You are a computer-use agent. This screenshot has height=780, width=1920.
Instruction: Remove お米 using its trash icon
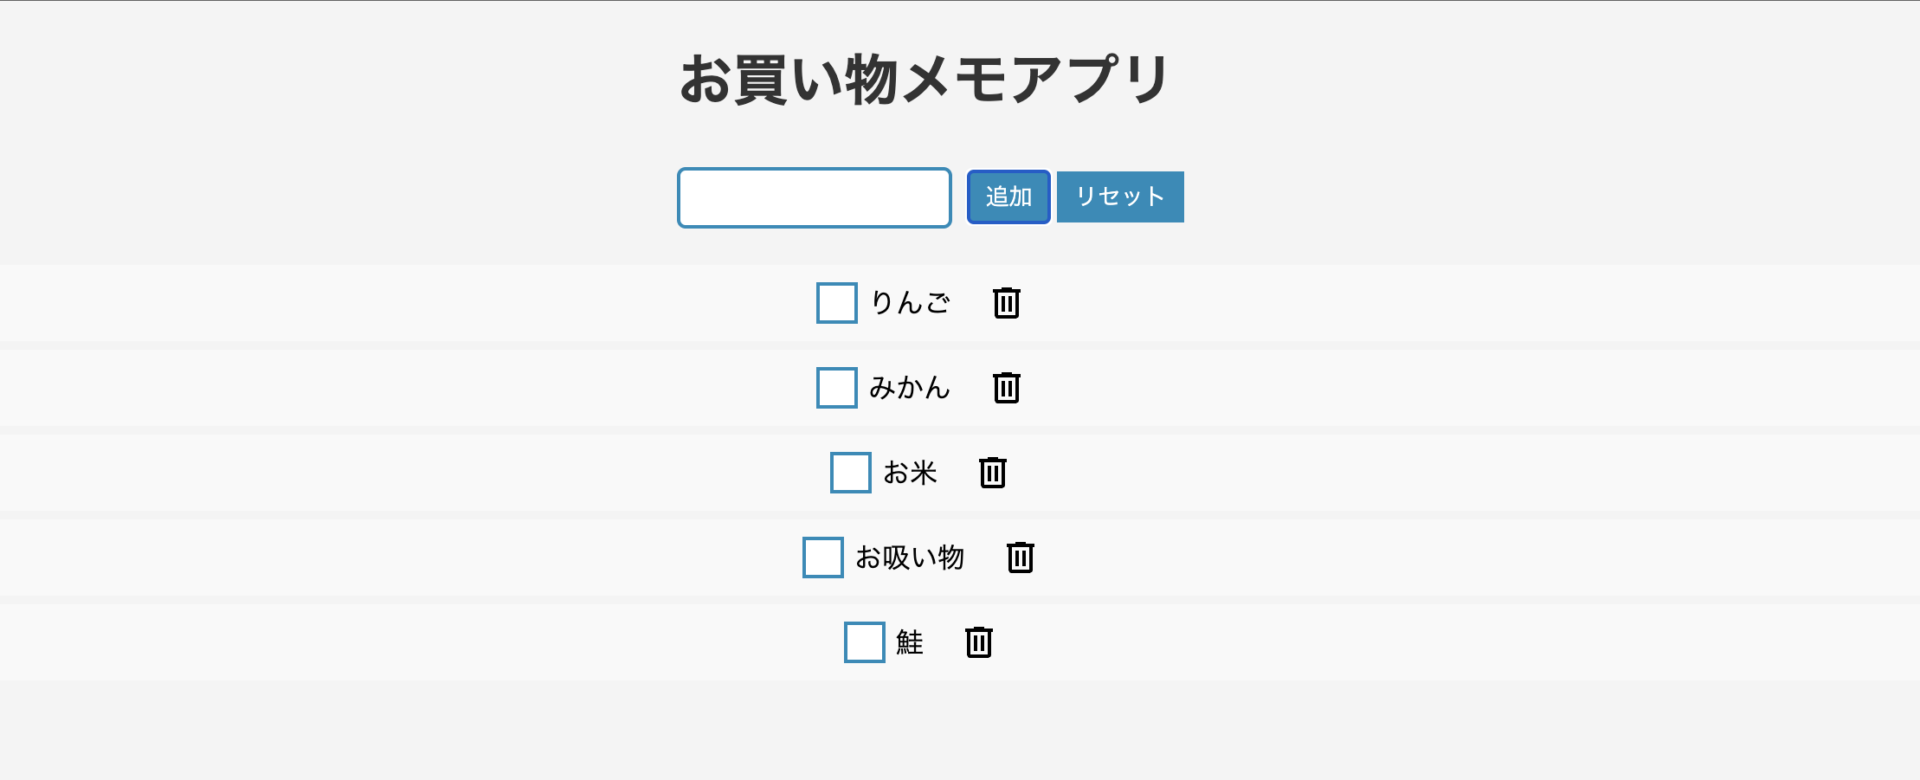tap(992, 473)
